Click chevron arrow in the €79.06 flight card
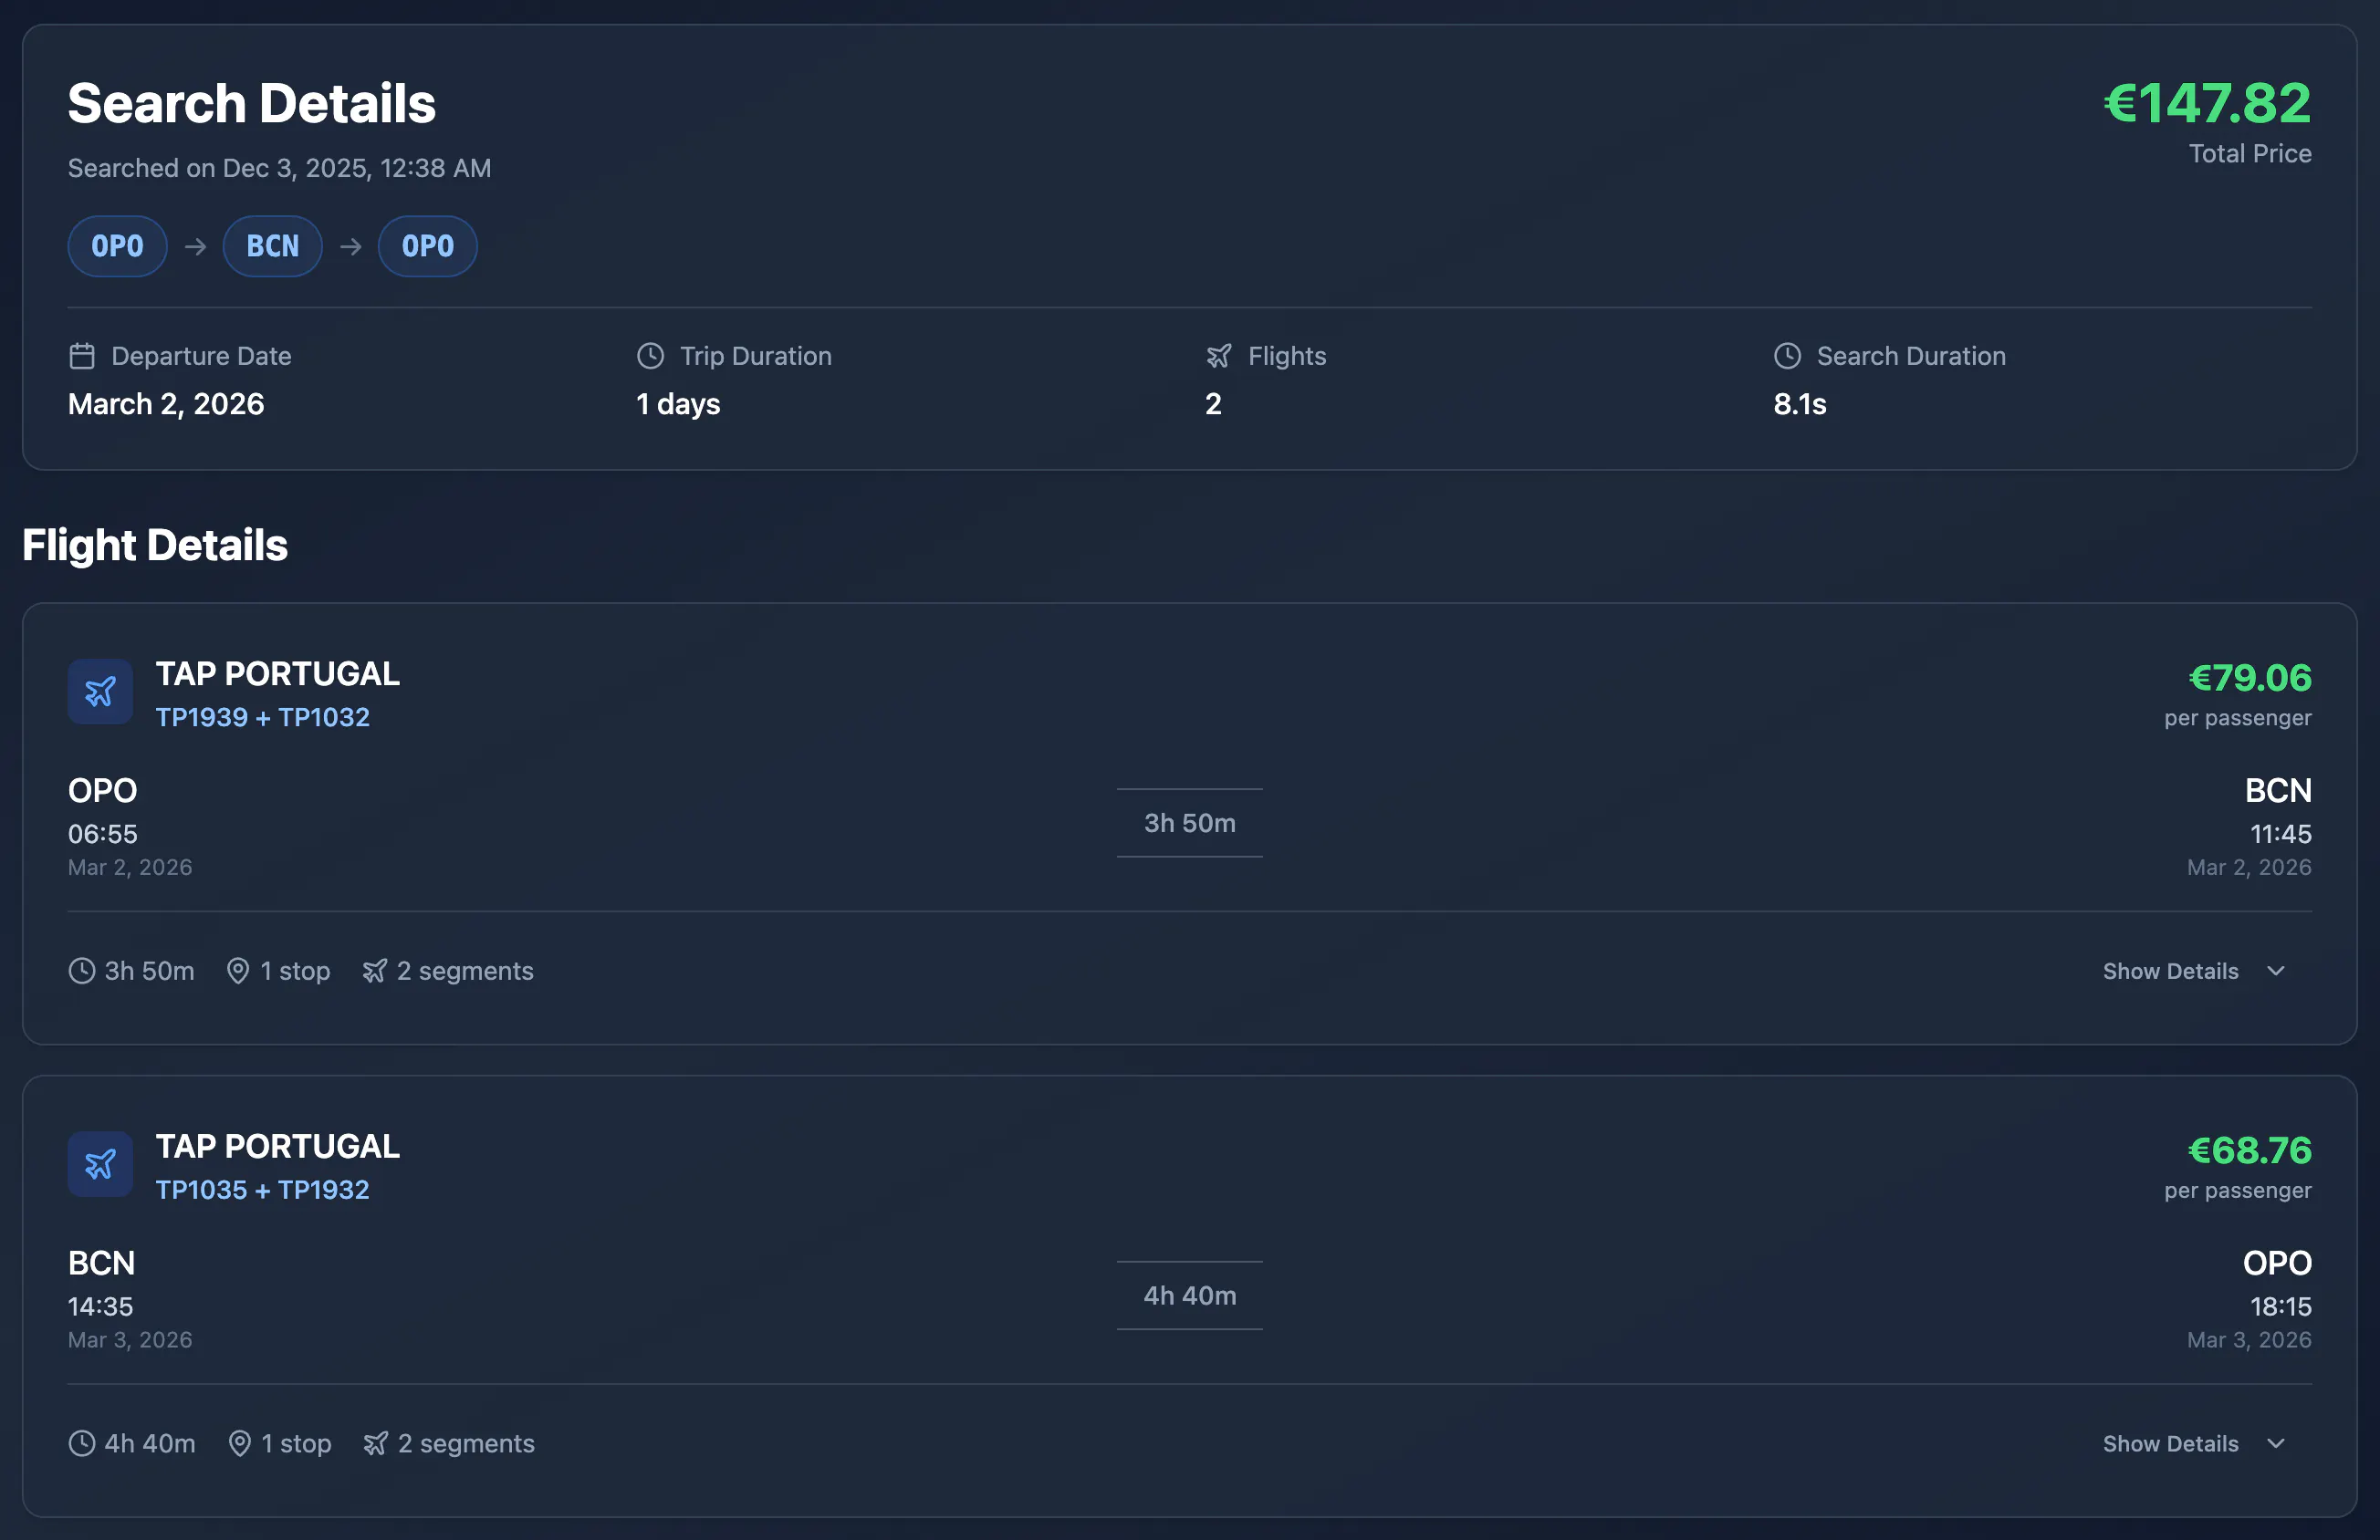Viewport: 2380px width, 1540px height. 2276,971
